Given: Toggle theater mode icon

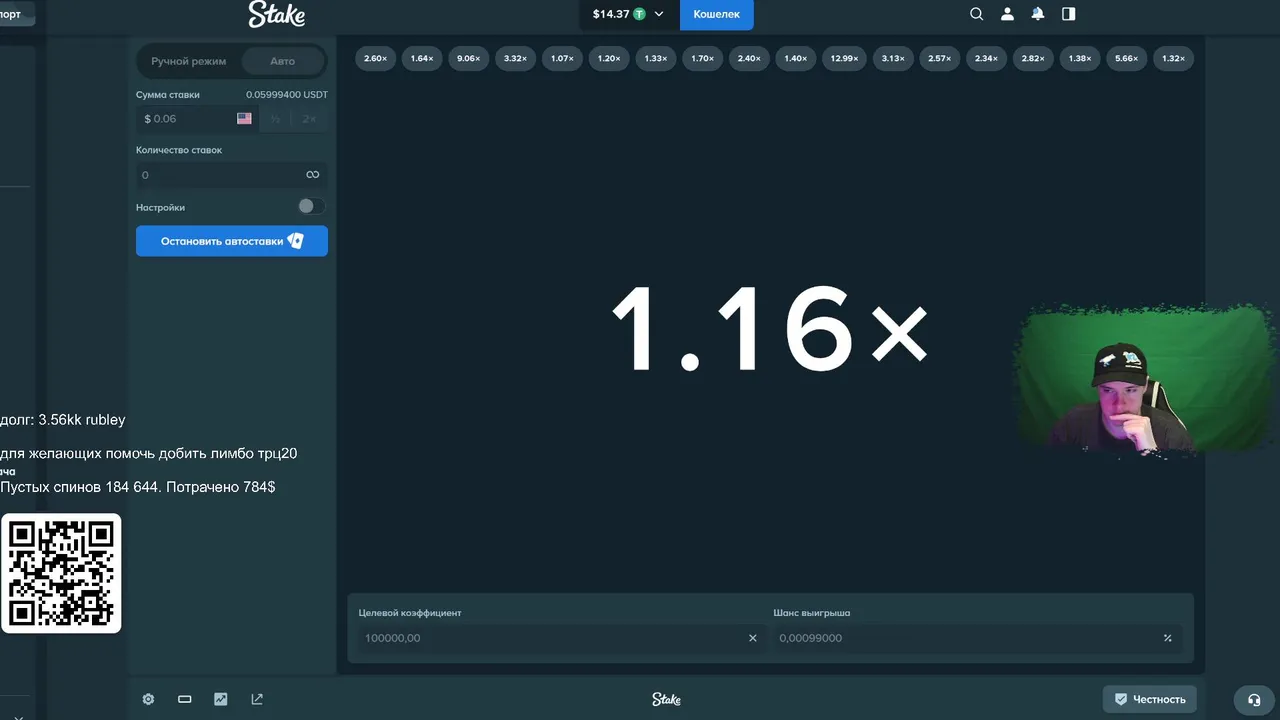Looking at the screenshot, I should (184, 699).
